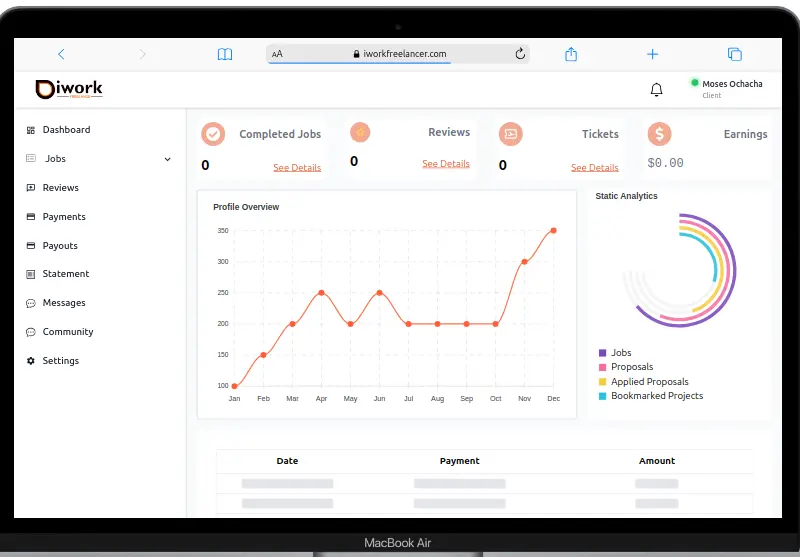Click the Completed Jobs checkmark icon
The image size is (800, 557).
(x=213, y=134)
